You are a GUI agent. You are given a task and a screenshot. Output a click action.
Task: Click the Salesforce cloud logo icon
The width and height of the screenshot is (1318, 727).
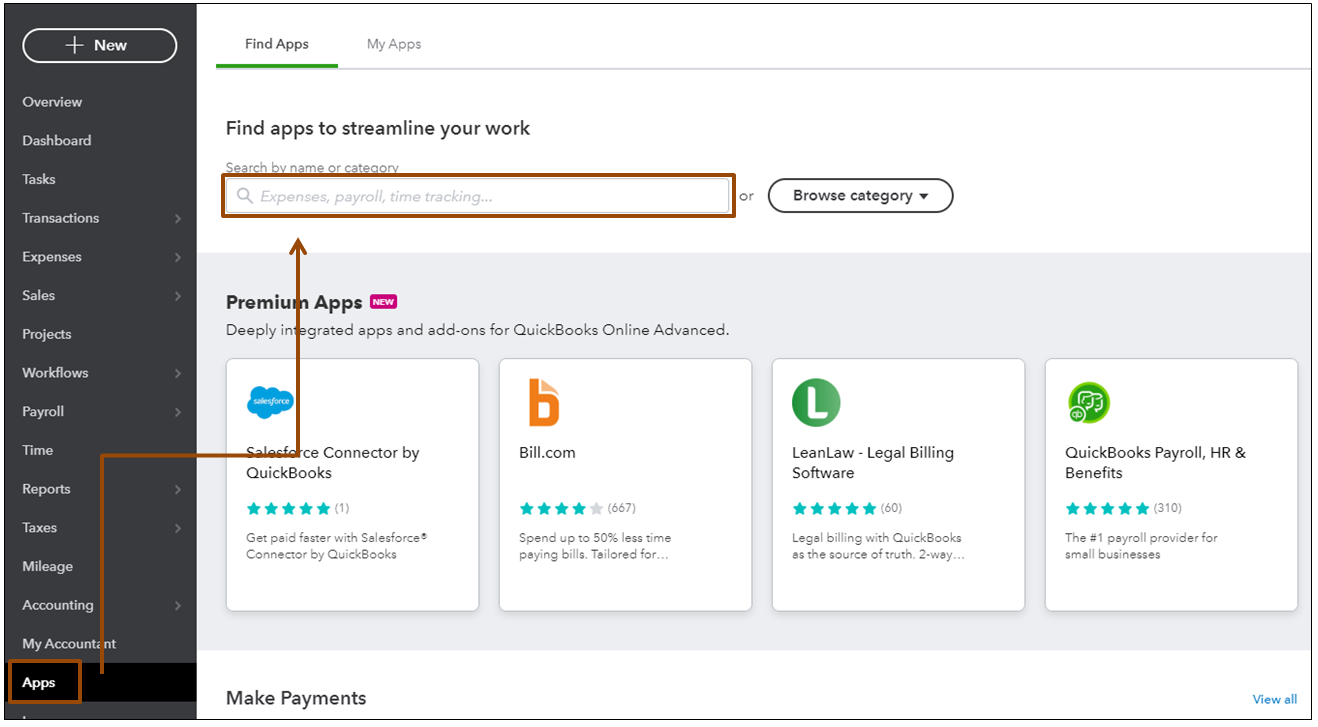pyautogui.click(x=270, y=402)
